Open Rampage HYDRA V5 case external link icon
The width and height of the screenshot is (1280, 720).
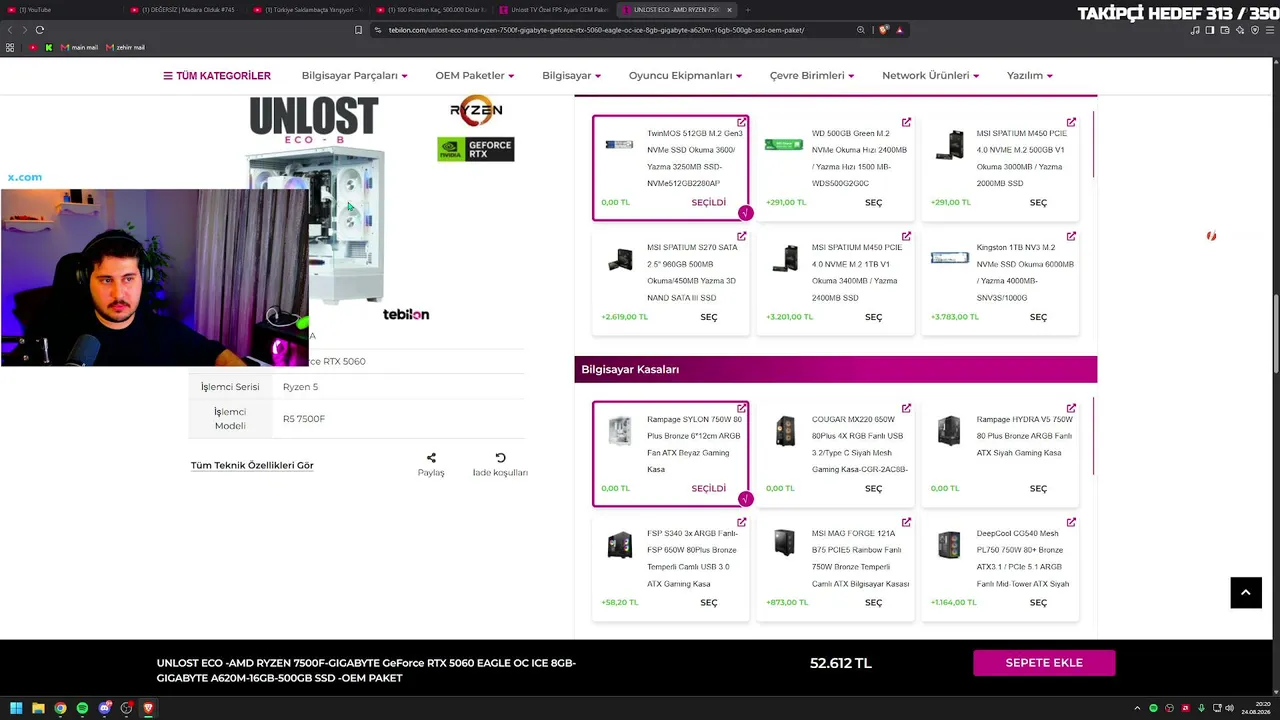[1071, 409]
